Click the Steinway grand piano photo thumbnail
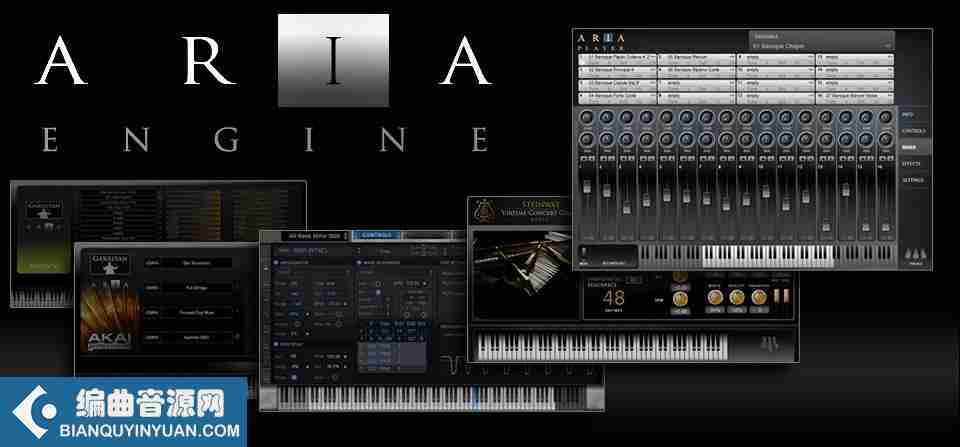The width and height of the screenshot is (960, 447). pos(525,274)
